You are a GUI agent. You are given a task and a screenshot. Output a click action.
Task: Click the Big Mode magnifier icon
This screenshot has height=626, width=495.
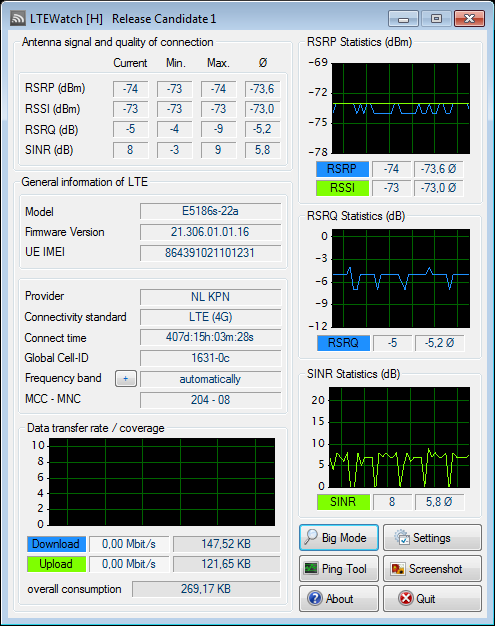(x=311, y=537)
